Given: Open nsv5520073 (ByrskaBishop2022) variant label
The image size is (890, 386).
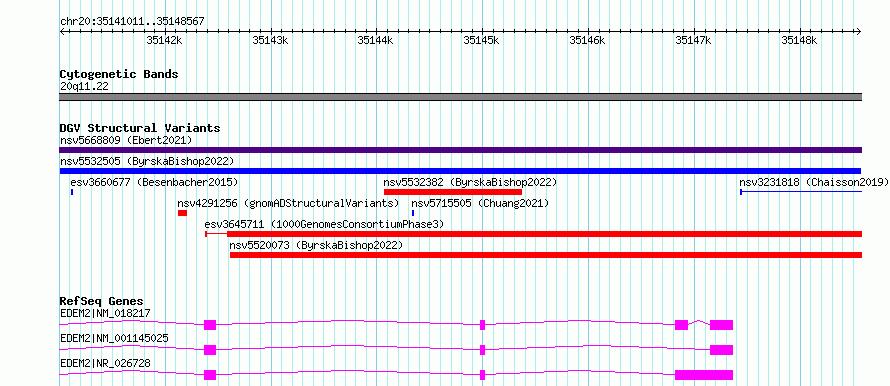Looking at the screenshot, I should (x=316, y=245).
